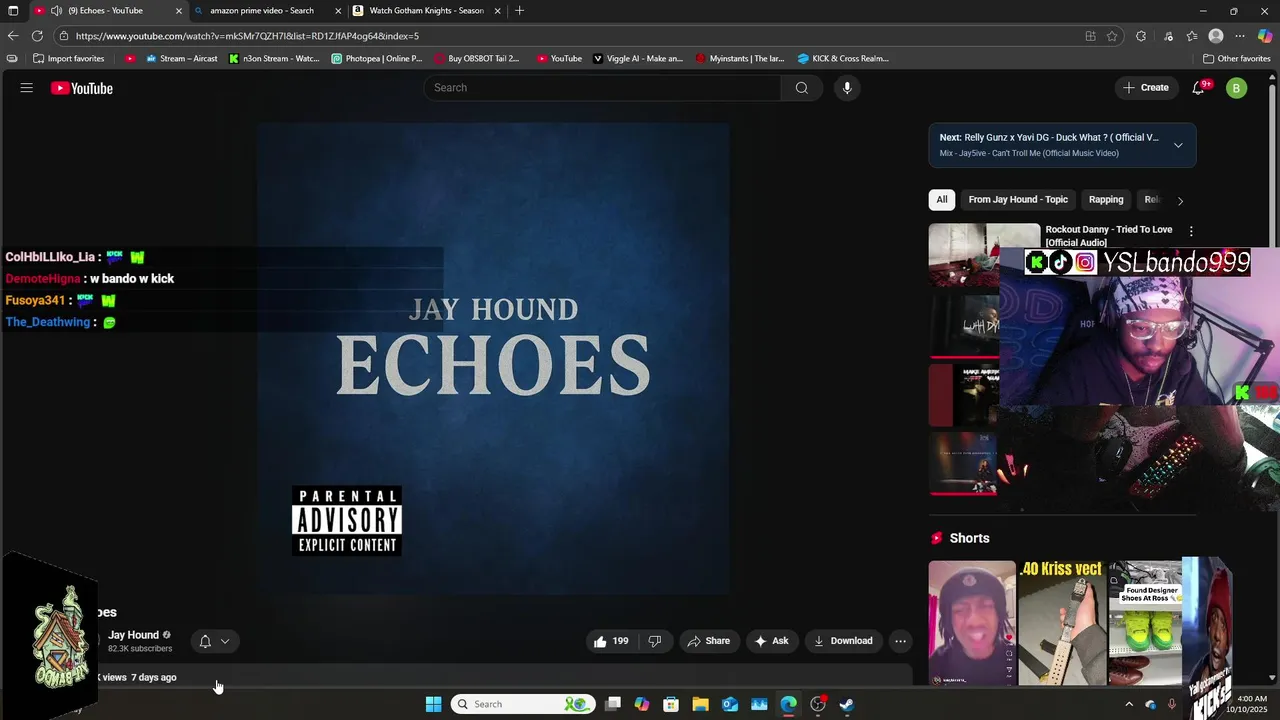
Task: Click the Share button
Action: 708,641
